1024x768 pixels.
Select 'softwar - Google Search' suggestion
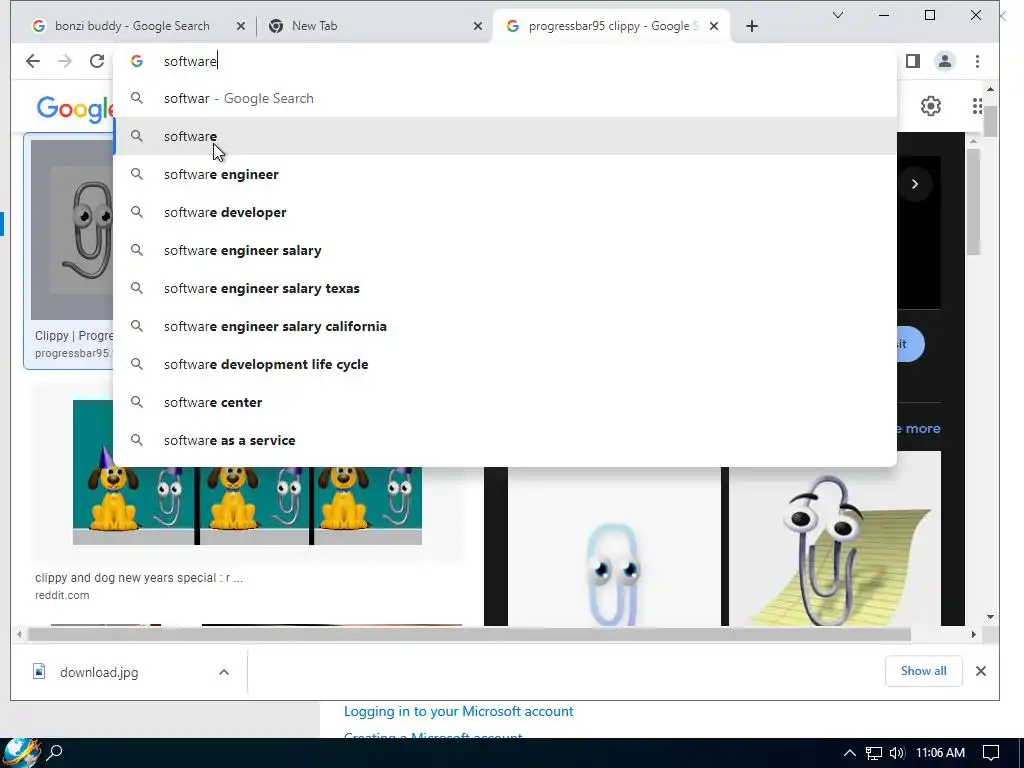[x=505, y=99]
